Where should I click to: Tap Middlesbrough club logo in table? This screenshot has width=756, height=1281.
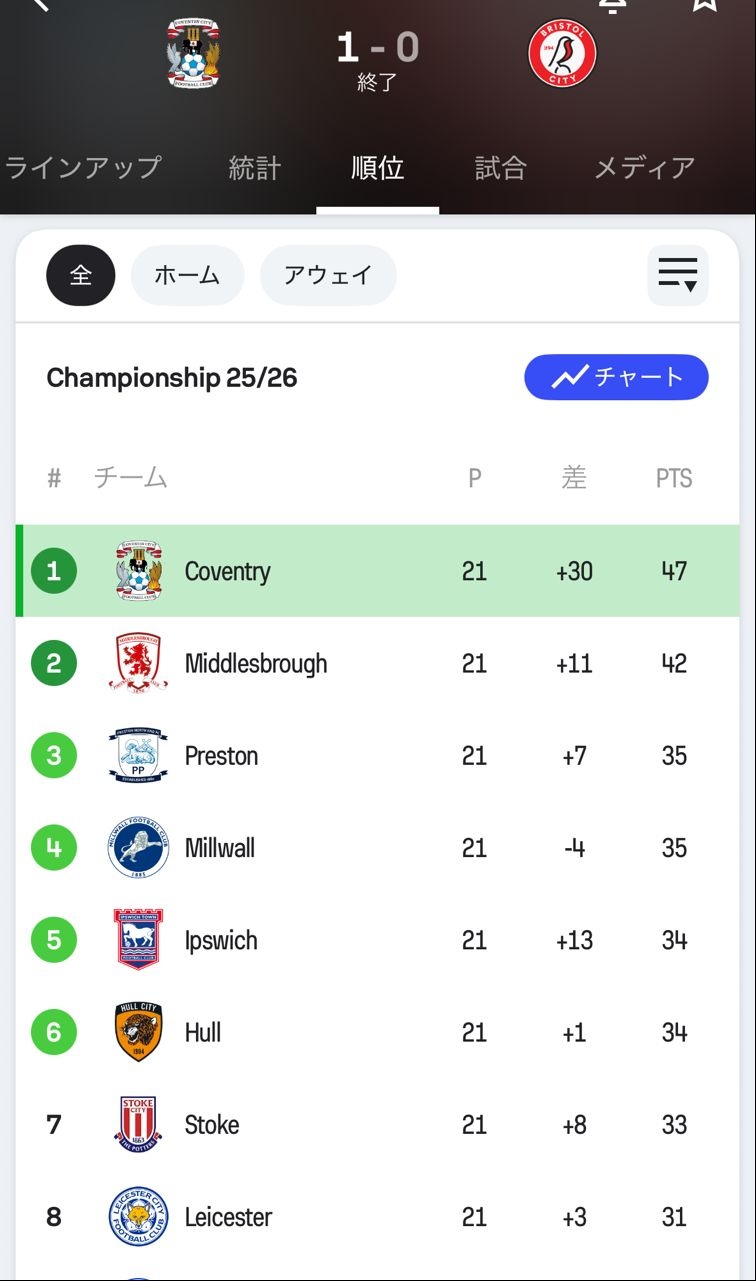(x=138, y=663)
